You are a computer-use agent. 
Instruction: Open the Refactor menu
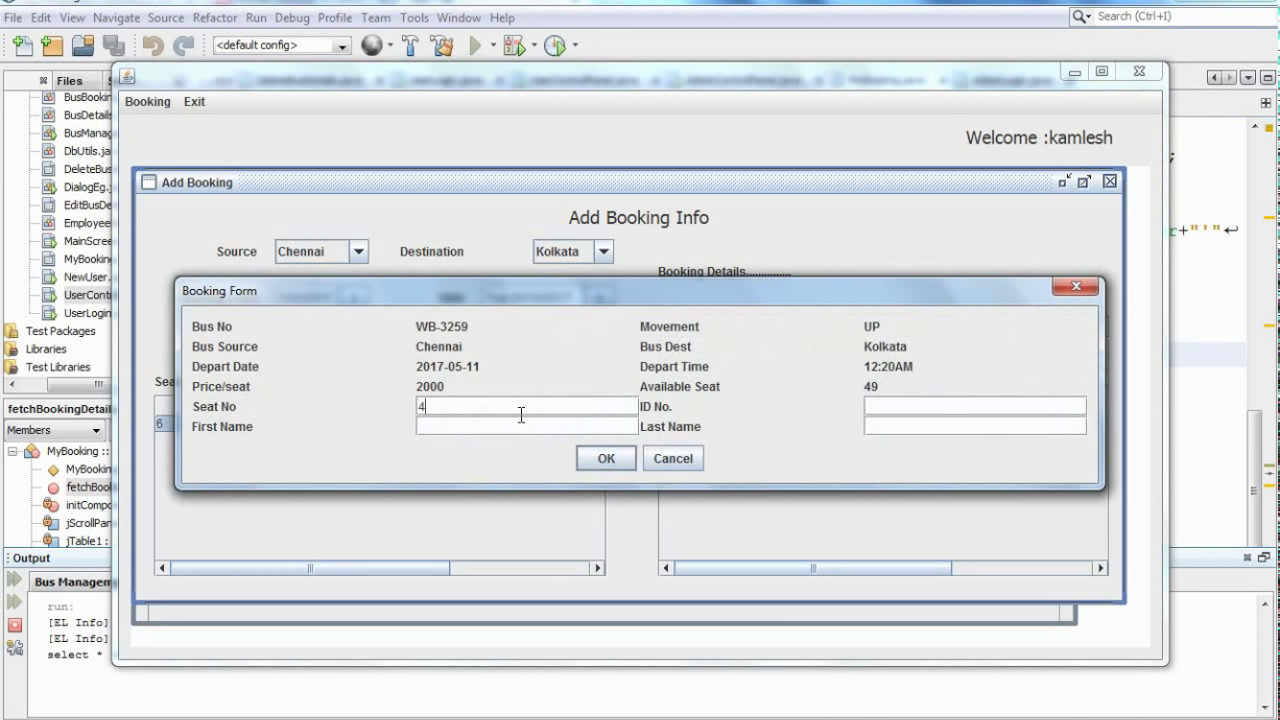(215, 18)
